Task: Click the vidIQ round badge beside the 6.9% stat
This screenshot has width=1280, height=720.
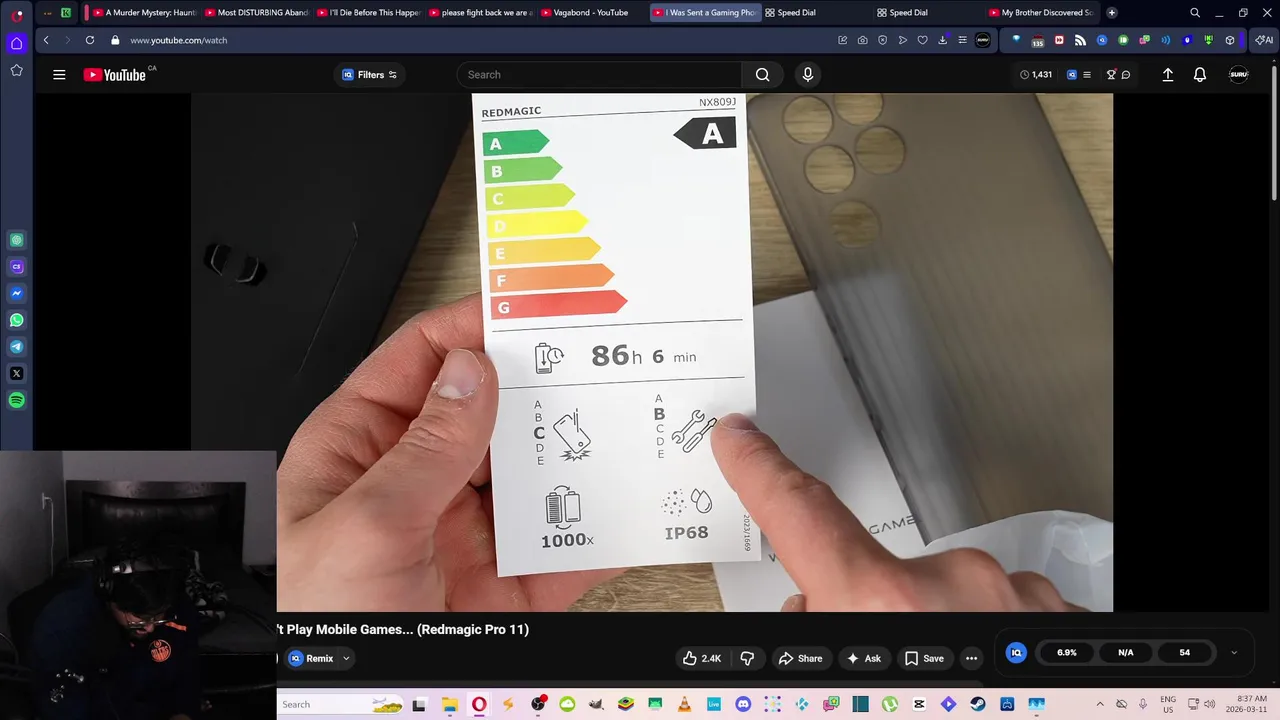Action: coord(1016,652)
